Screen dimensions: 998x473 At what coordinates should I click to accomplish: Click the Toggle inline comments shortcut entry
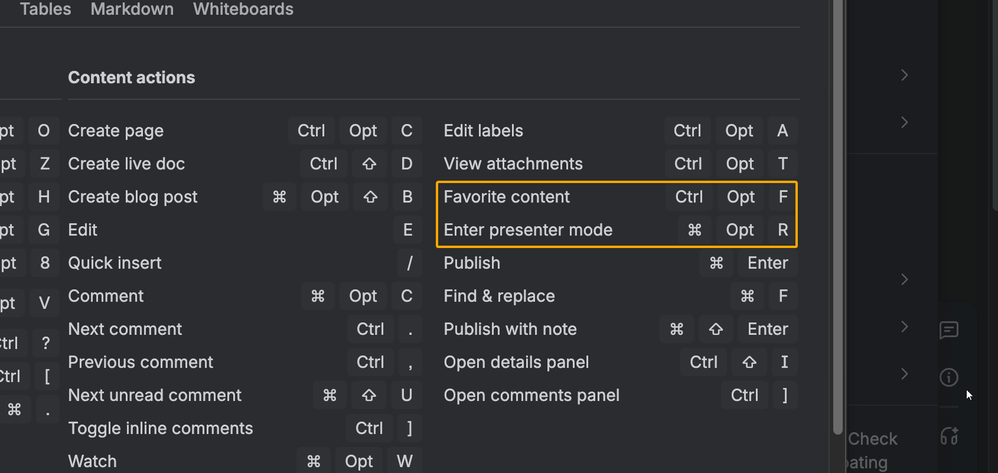[160, 428]
